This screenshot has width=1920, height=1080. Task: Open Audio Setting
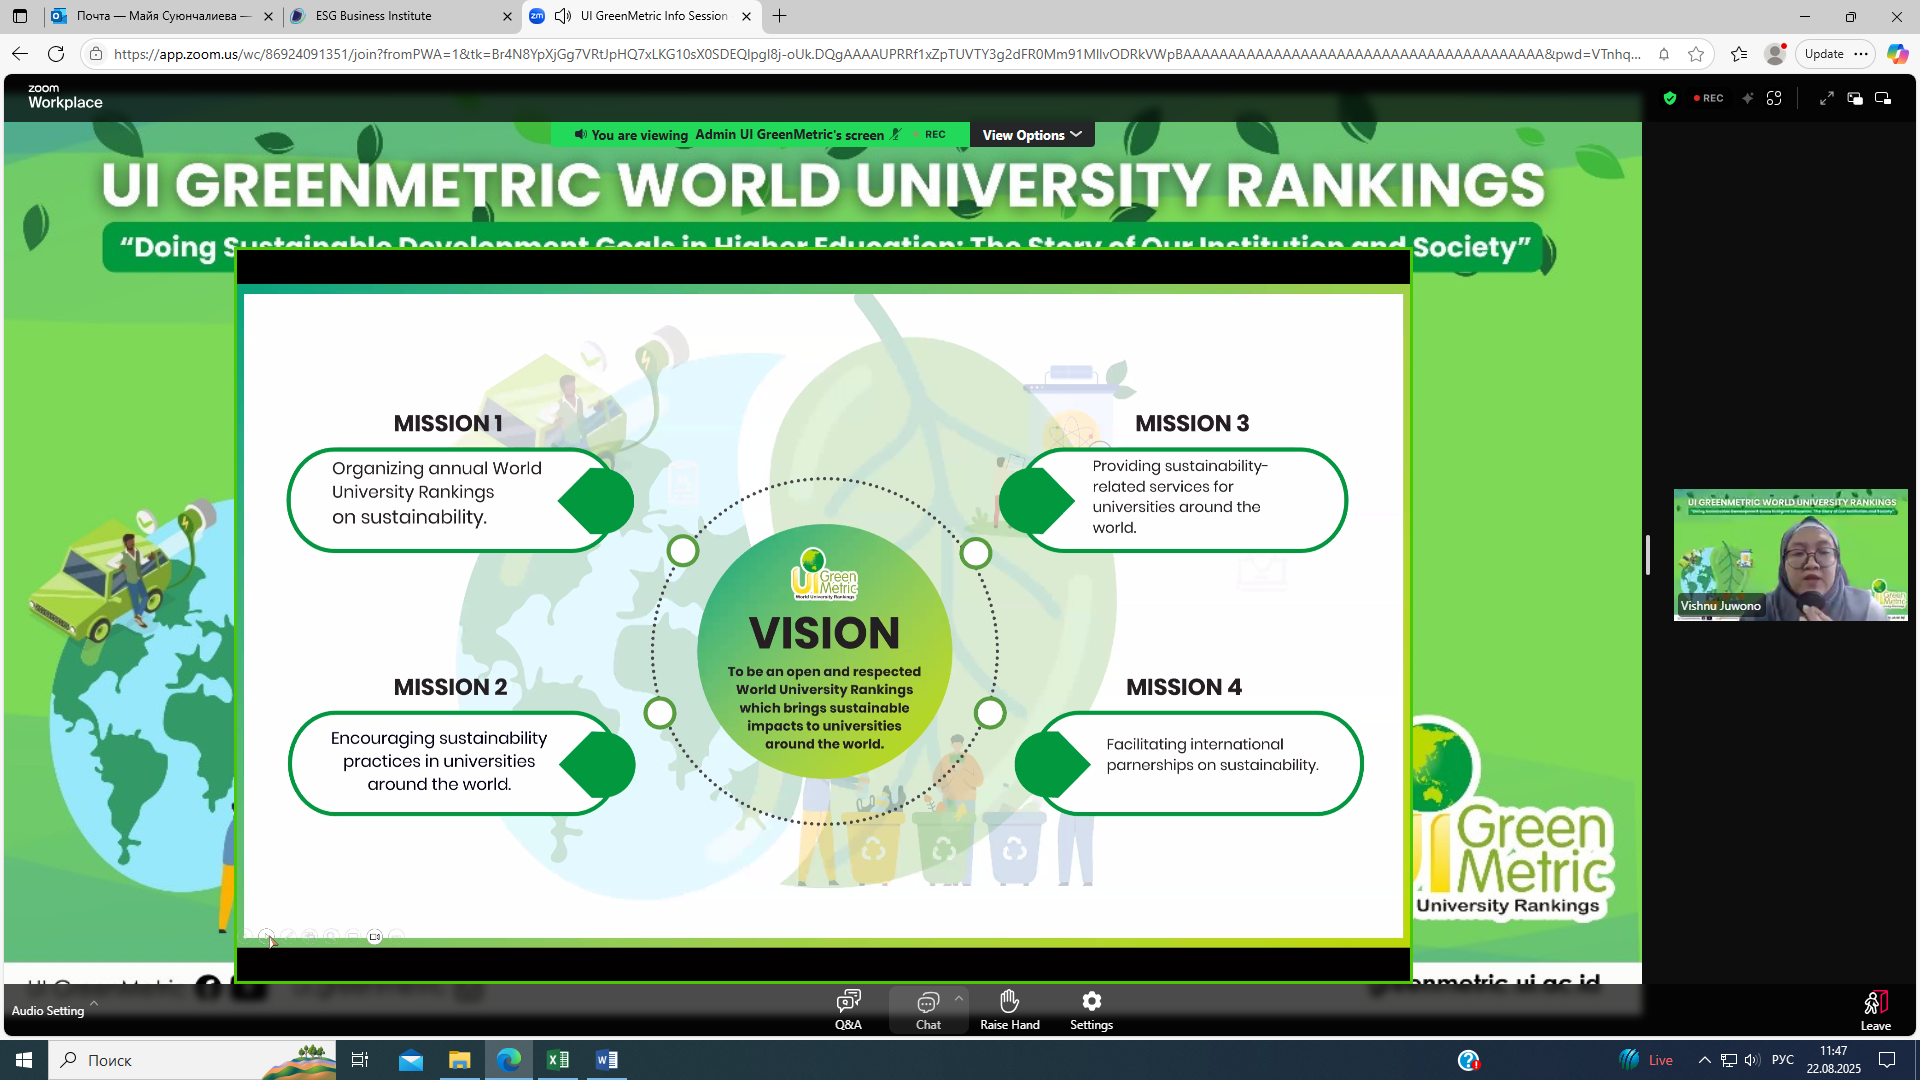(x=48, y=1011)
